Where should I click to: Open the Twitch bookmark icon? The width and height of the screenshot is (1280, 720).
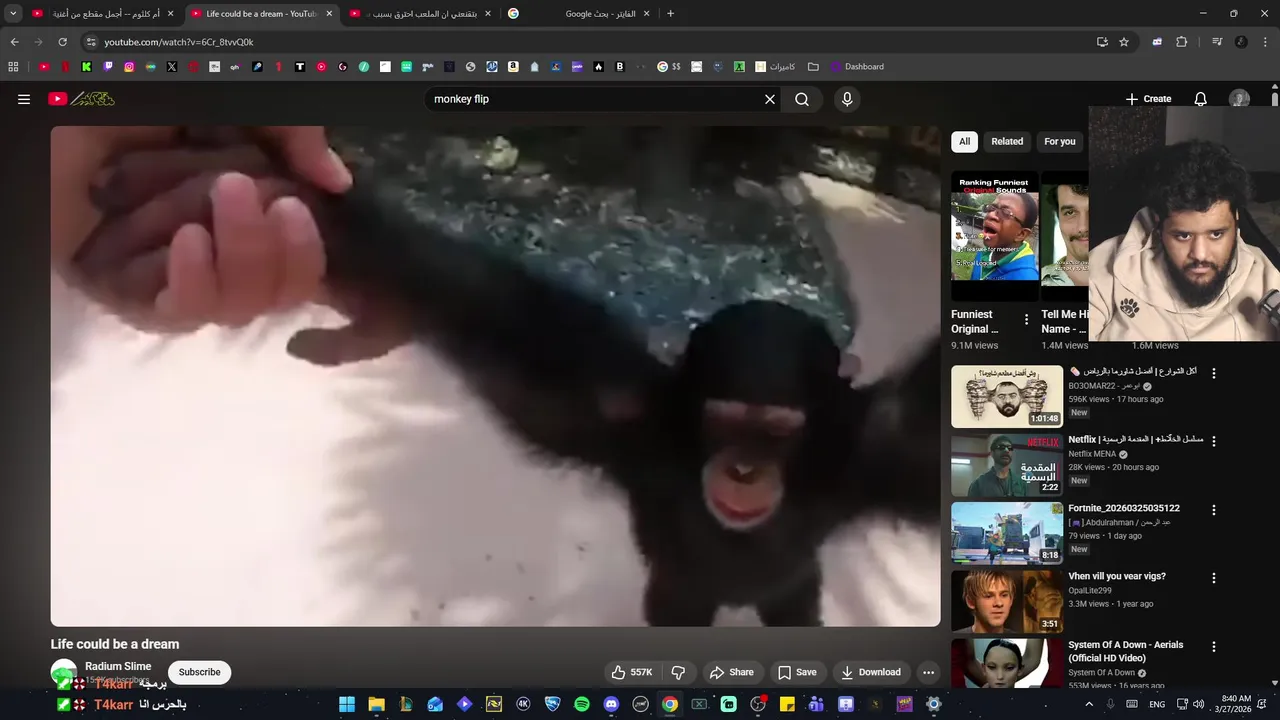pos(108,67)
